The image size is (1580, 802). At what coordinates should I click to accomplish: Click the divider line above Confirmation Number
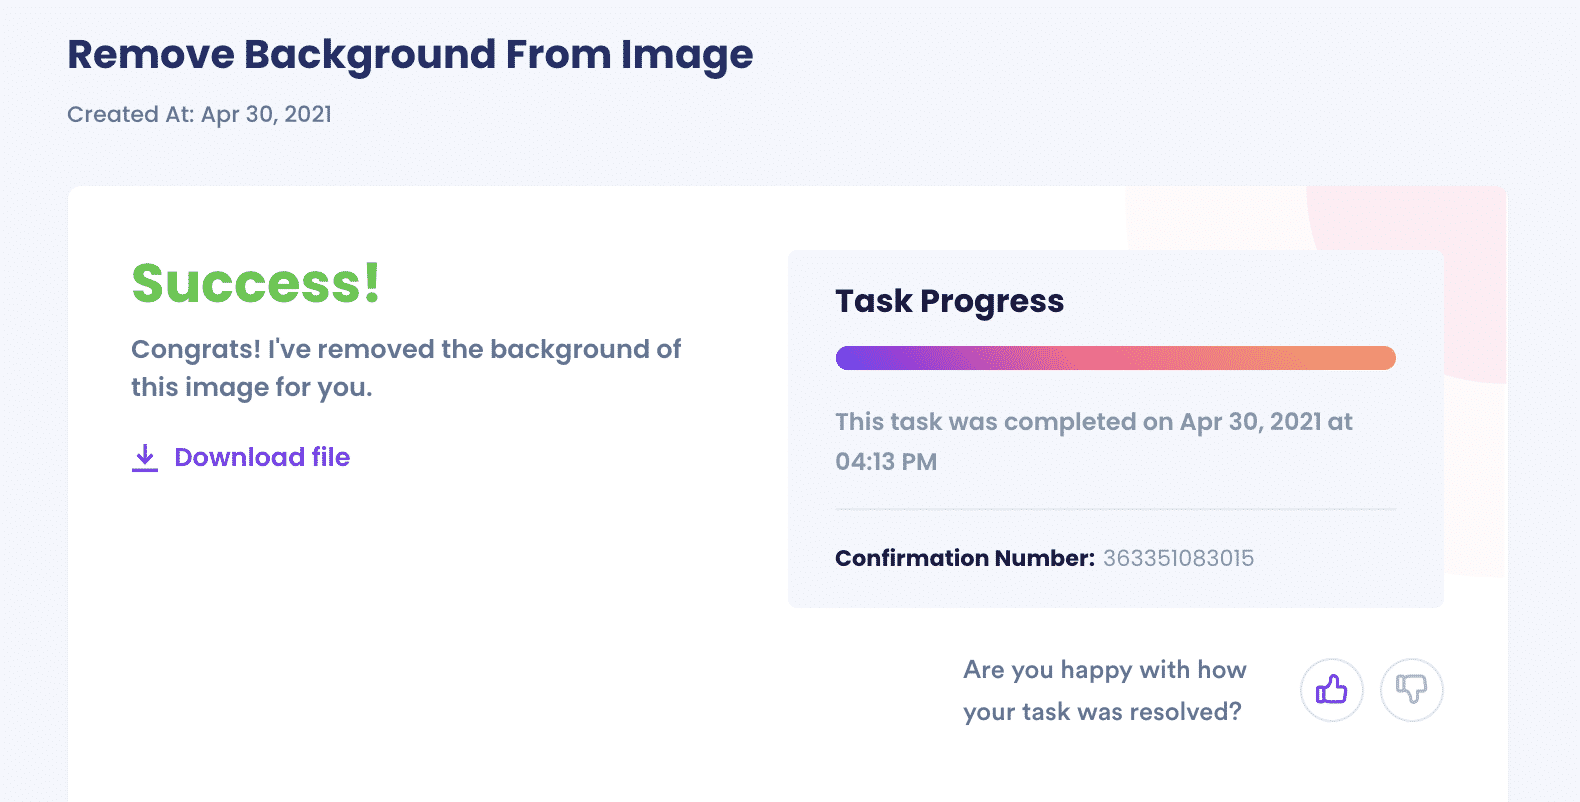(x=1115, y=509)
